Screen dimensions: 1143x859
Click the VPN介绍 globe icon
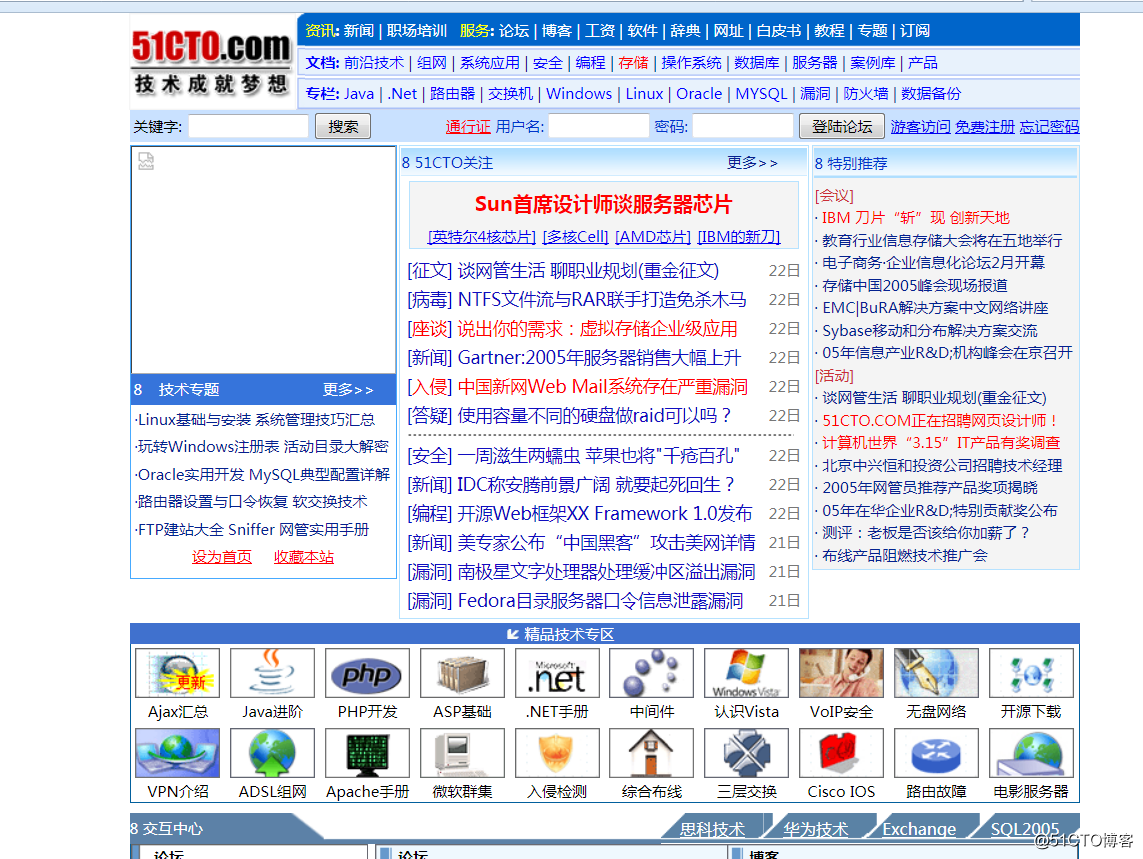178,753
